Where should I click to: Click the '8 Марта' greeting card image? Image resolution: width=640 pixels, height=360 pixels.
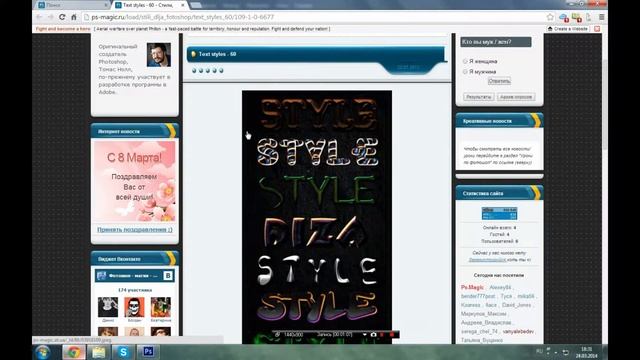[135, 181]
